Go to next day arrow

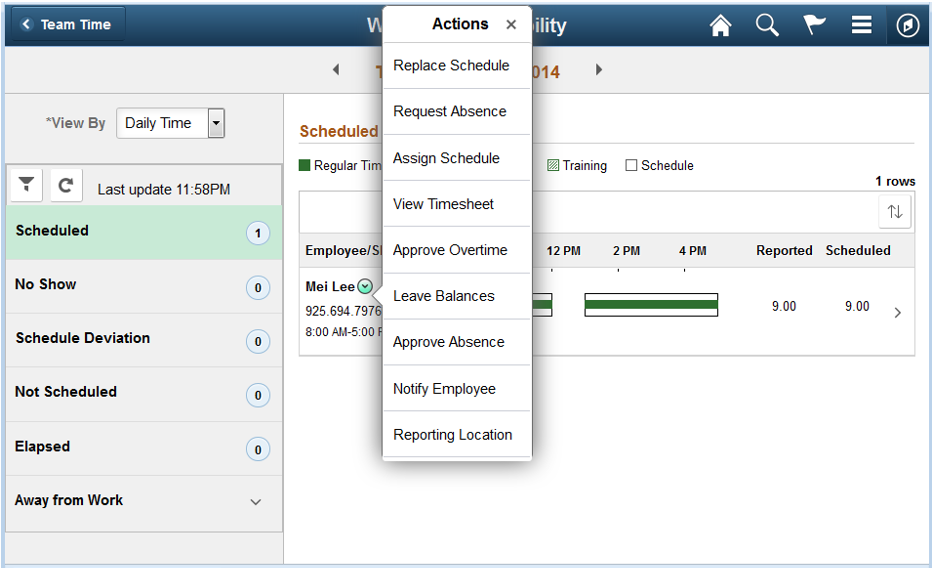click(x=599, y=70)
